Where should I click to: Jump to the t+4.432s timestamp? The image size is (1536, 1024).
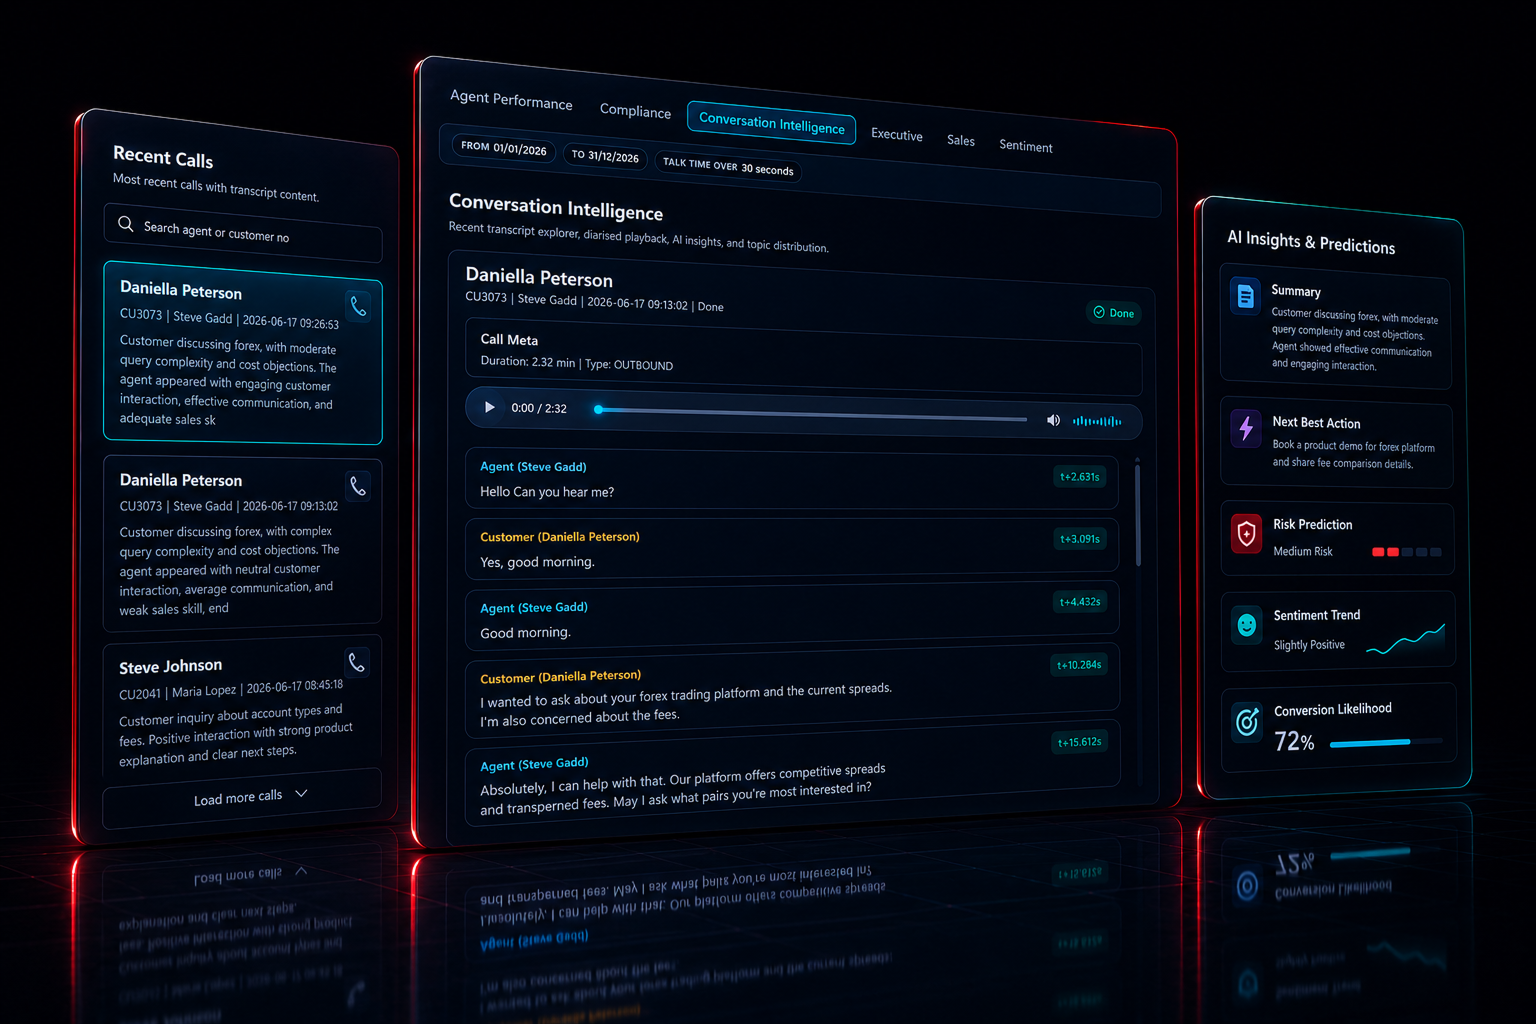(x=1080, y=602)
